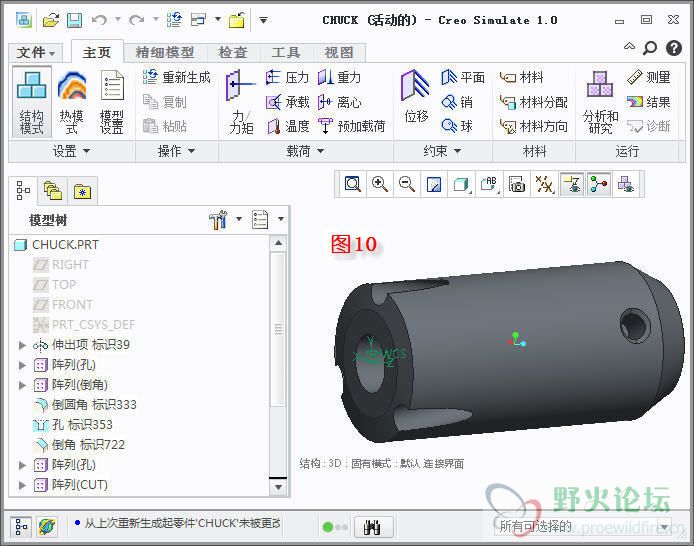Expand the 操作 group dropdown
694x546 pixels.
click(176, 151)
